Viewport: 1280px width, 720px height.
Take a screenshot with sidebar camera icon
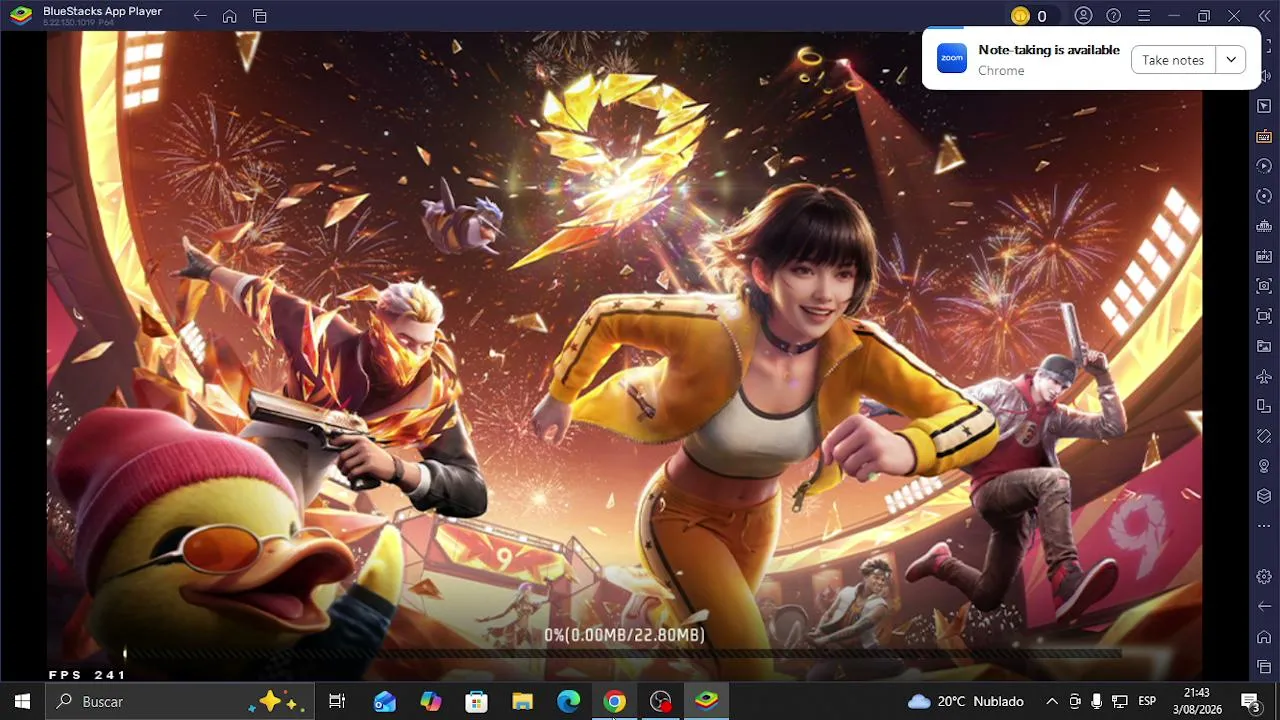coord(1264,286)
